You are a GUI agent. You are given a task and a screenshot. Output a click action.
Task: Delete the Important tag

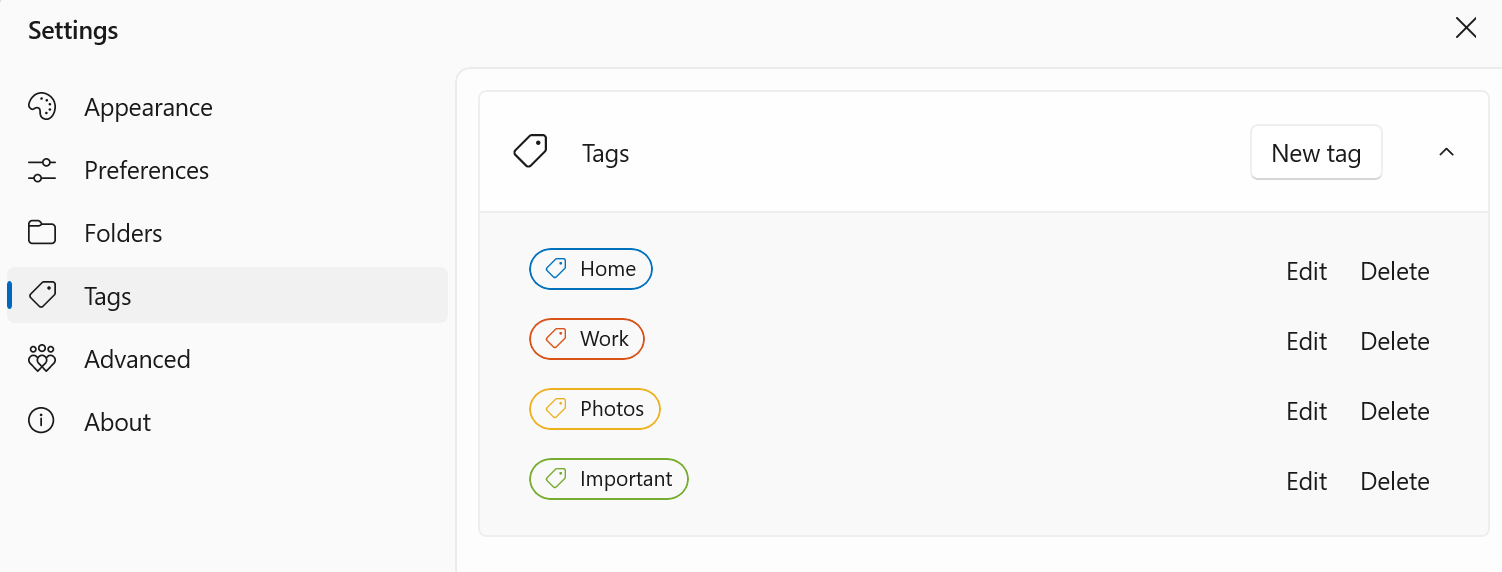pos(1394,481)
